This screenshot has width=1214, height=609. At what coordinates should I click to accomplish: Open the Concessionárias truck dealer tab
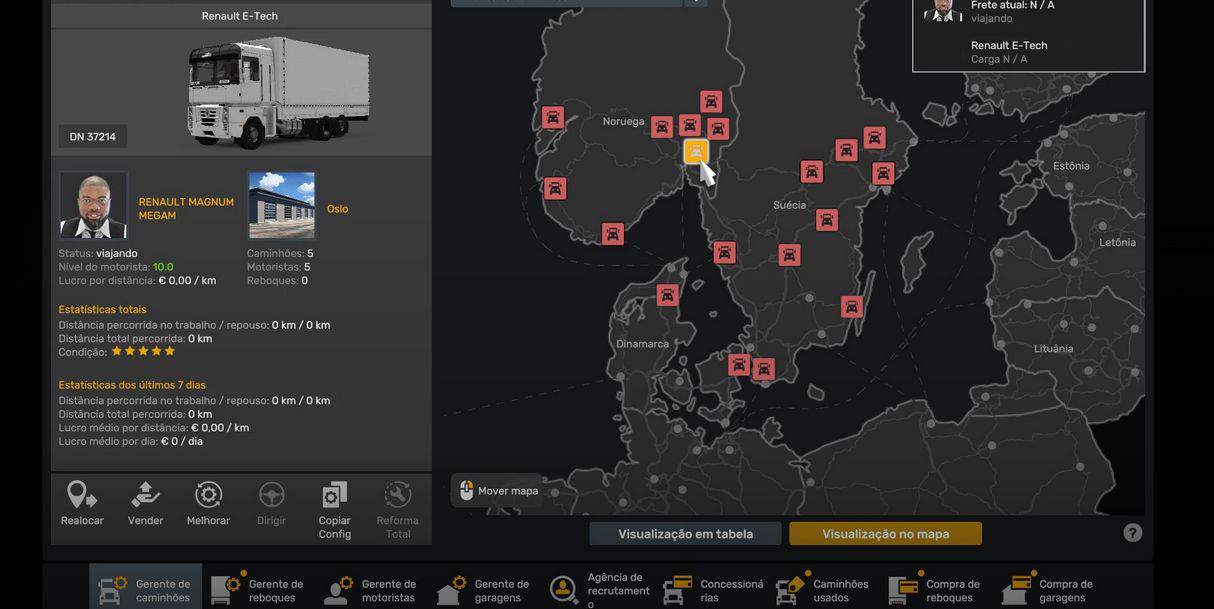pos(710,590)
